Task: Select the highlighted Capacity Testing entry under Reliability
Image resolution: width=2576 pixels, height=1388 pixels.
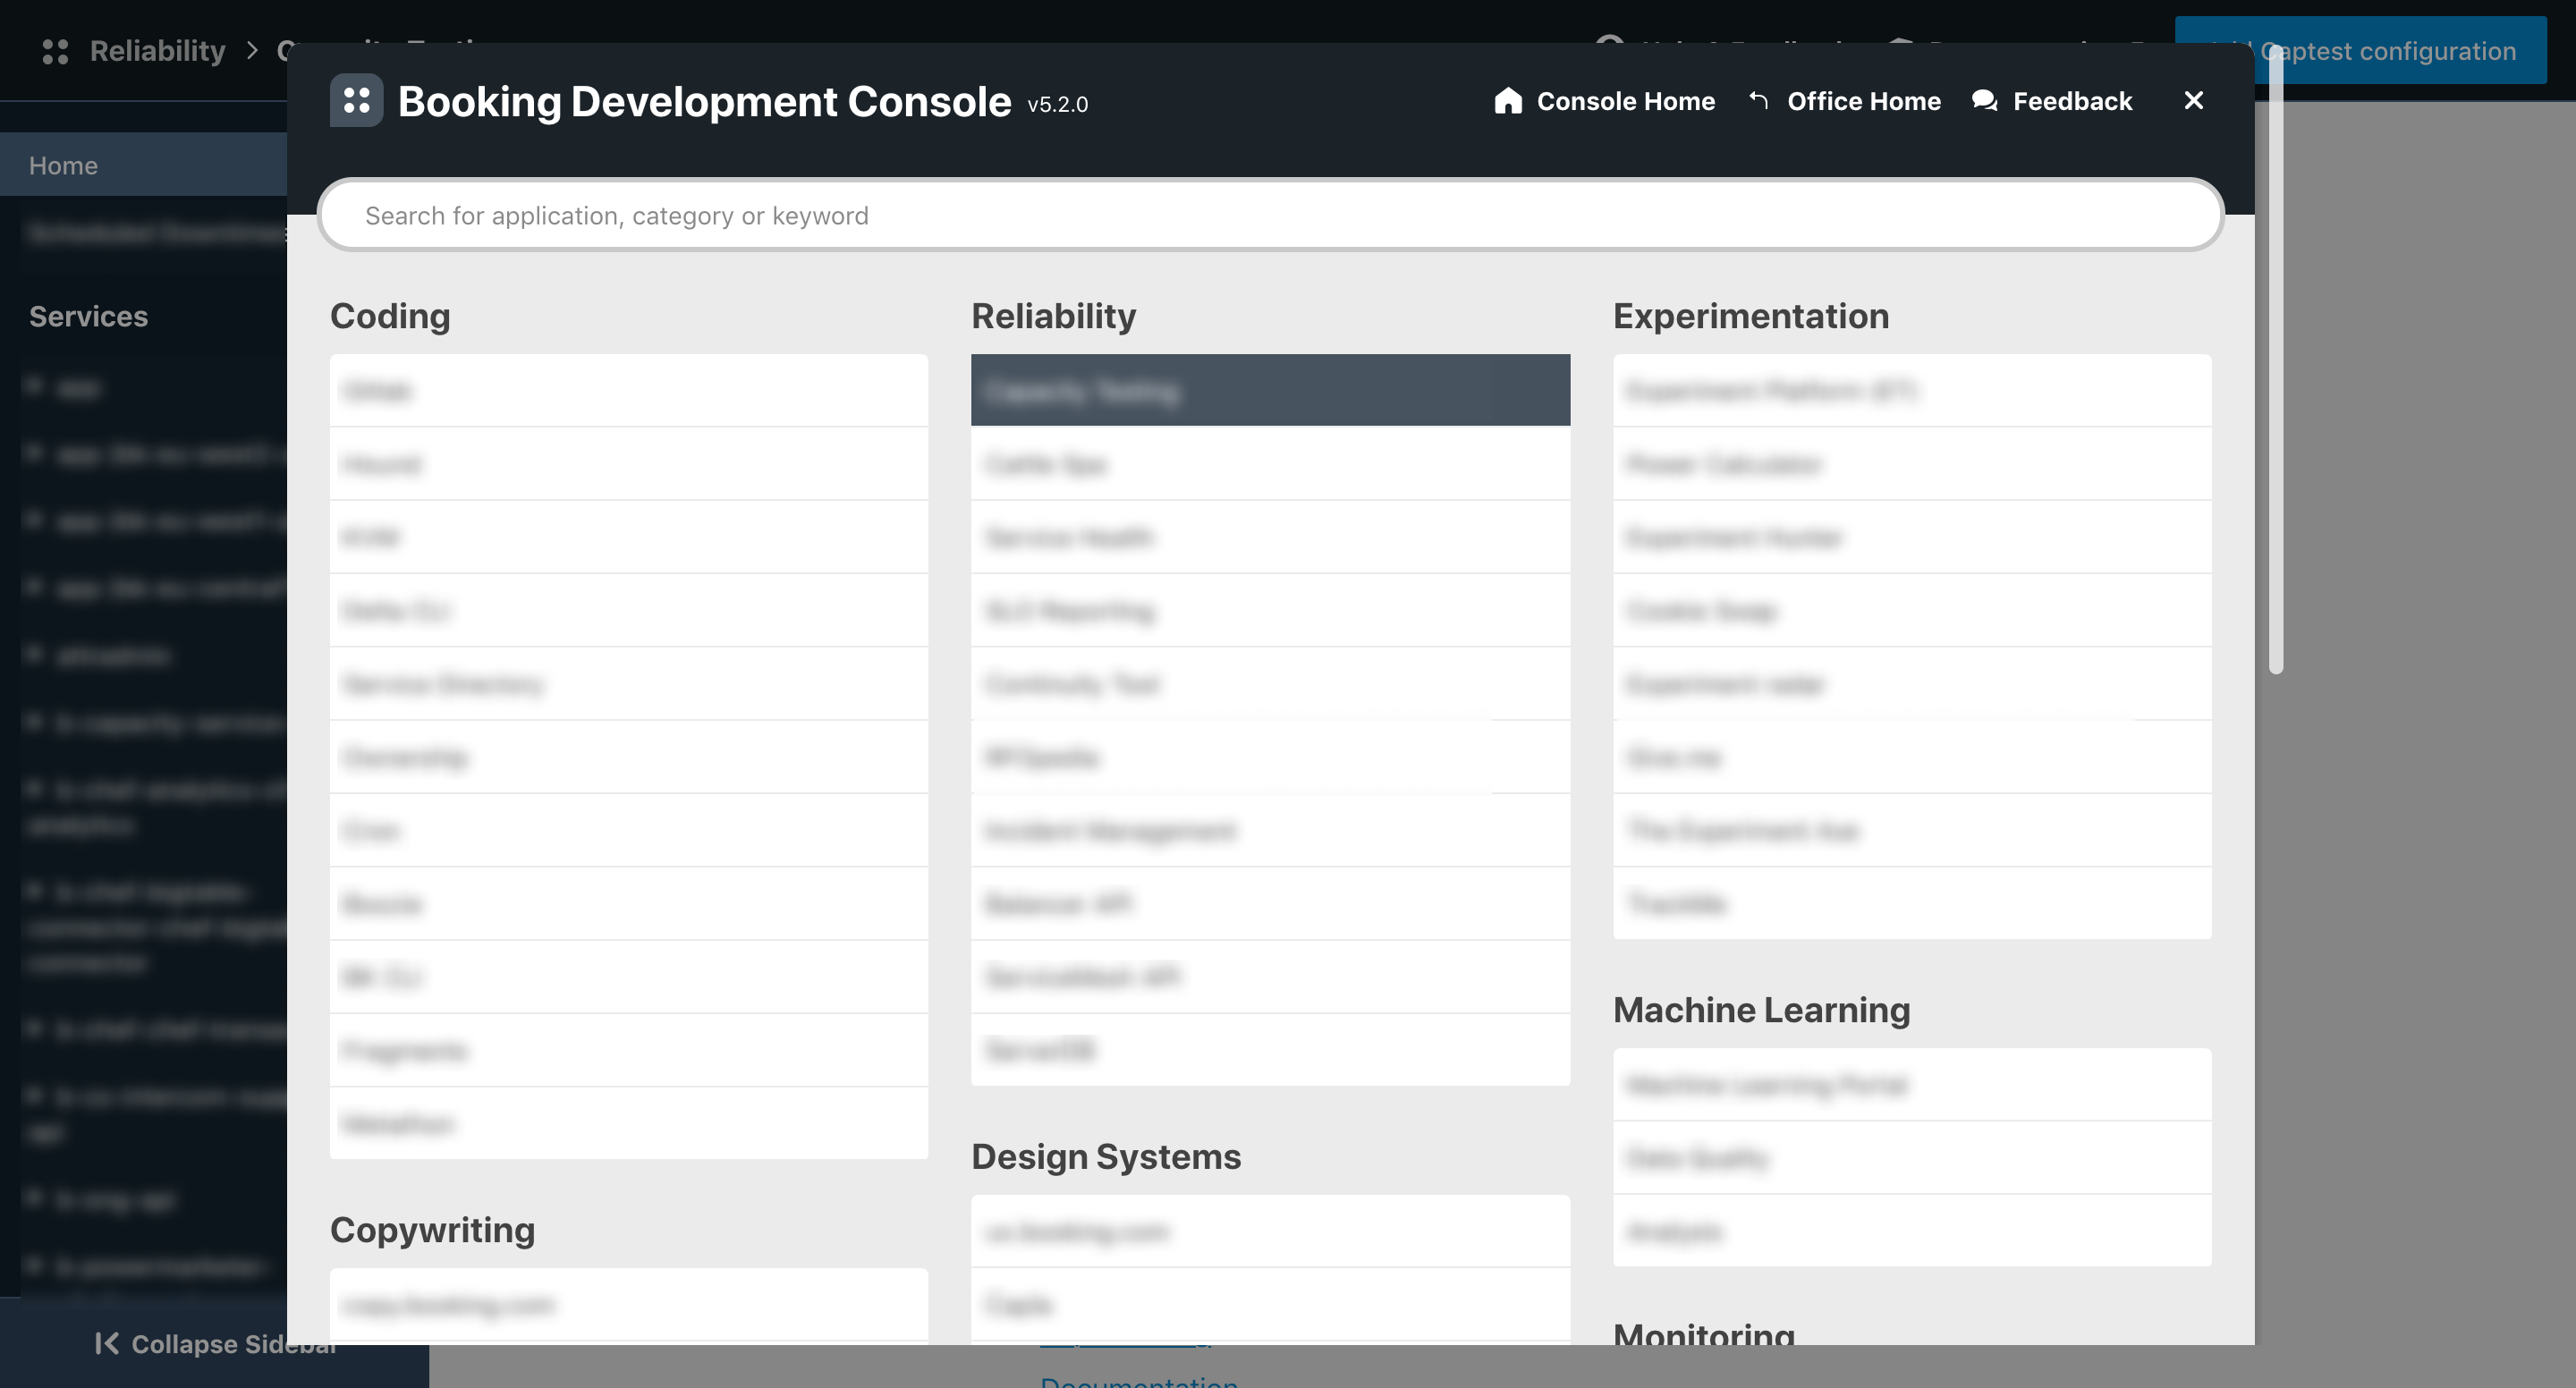Action: 1270,390
